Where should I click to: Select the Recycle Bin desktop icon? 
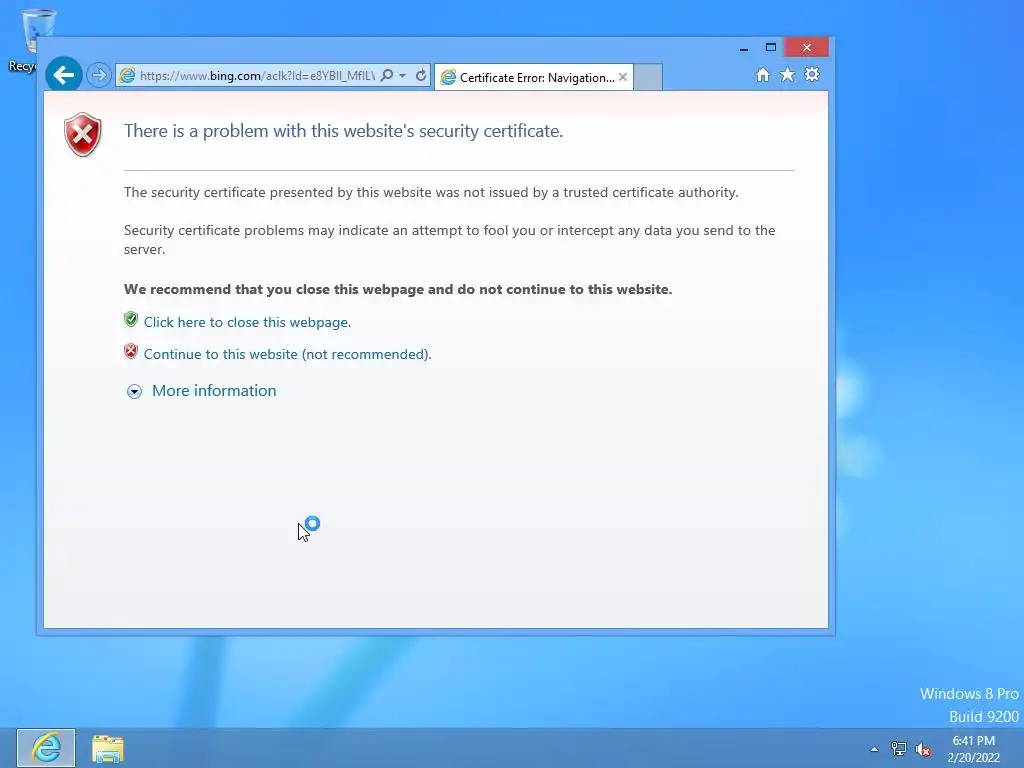coord(26,39)
